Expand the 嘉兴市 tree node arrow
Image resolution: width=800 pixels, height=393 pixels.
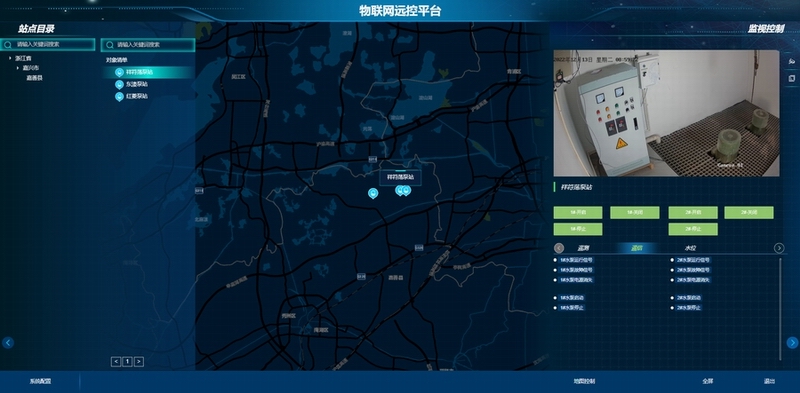click(18, 68)
